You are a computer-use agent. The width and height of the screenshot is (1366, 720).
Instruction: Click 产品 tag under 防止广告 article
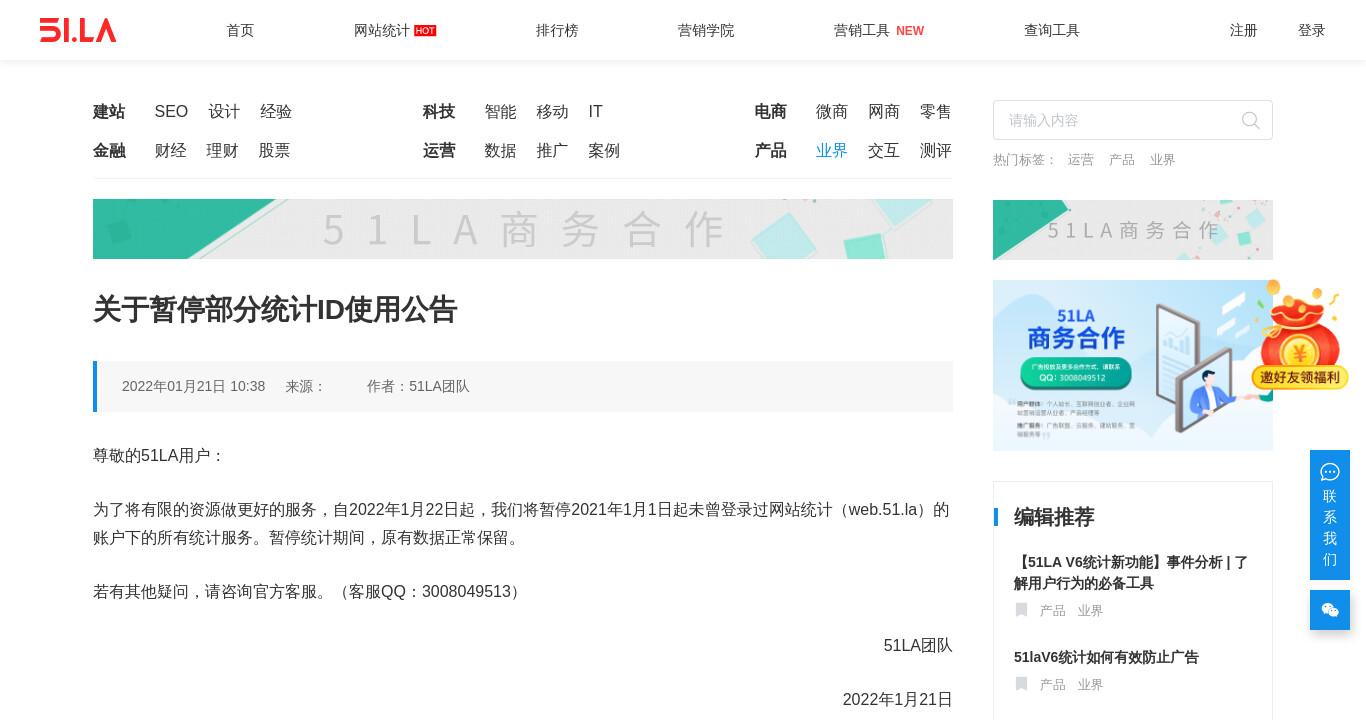[x=1053, y=685]
